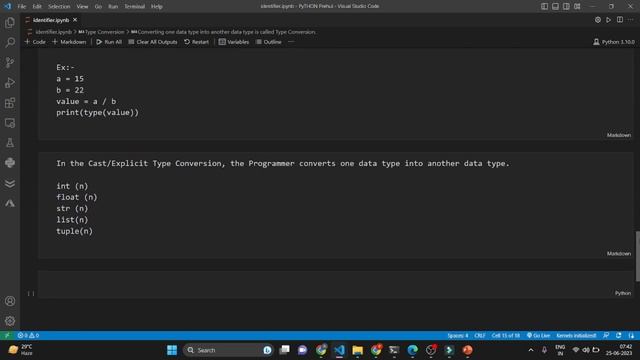Open the notebook Outline

point(269,42)
